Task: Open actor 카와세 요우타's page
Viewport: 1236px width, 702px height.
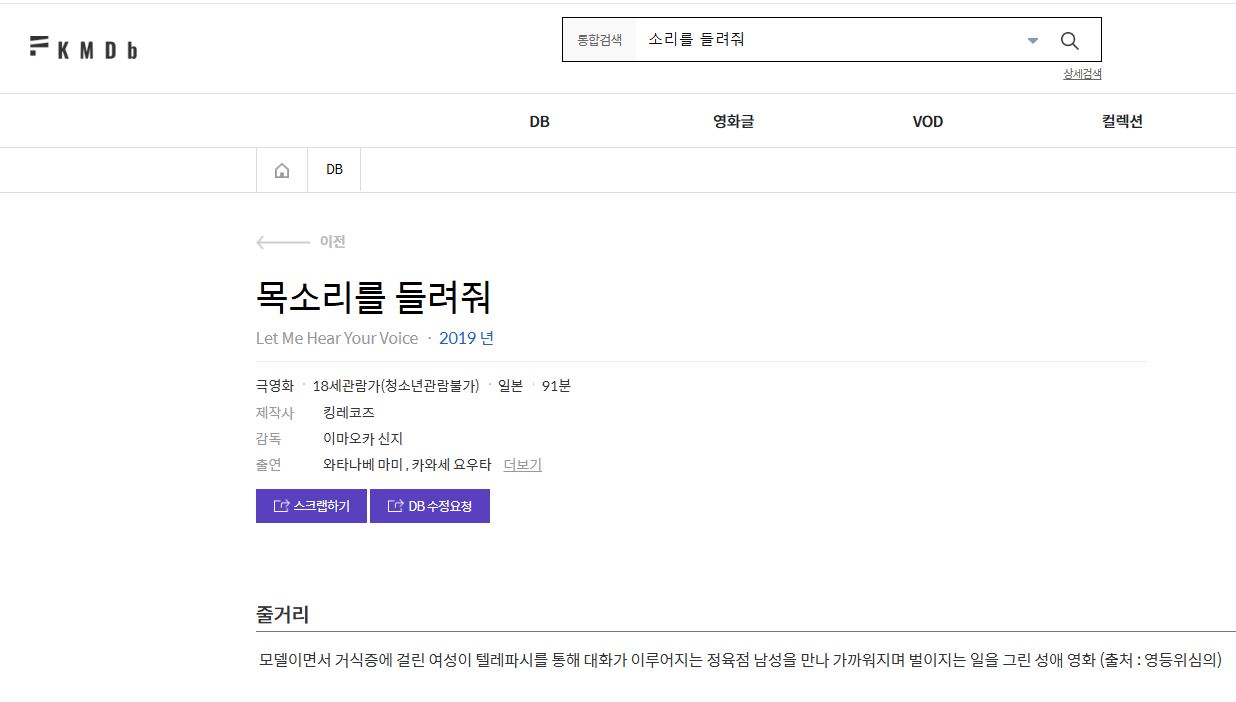Action: click(x=451, y=465)
